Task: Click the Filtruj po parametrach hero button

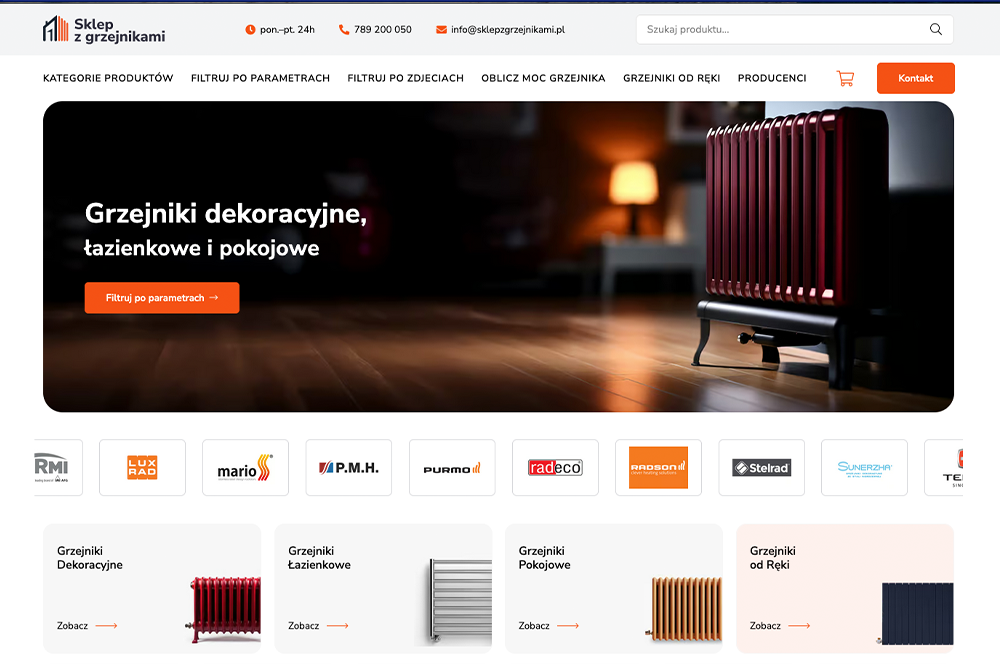Action: 162,298
